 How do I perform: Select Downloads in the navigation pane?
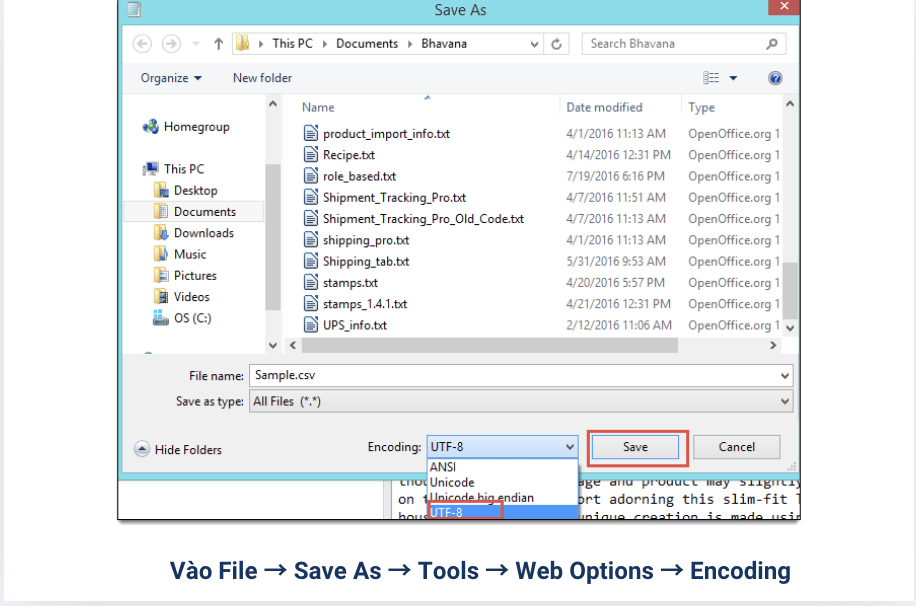pos(203,233)
